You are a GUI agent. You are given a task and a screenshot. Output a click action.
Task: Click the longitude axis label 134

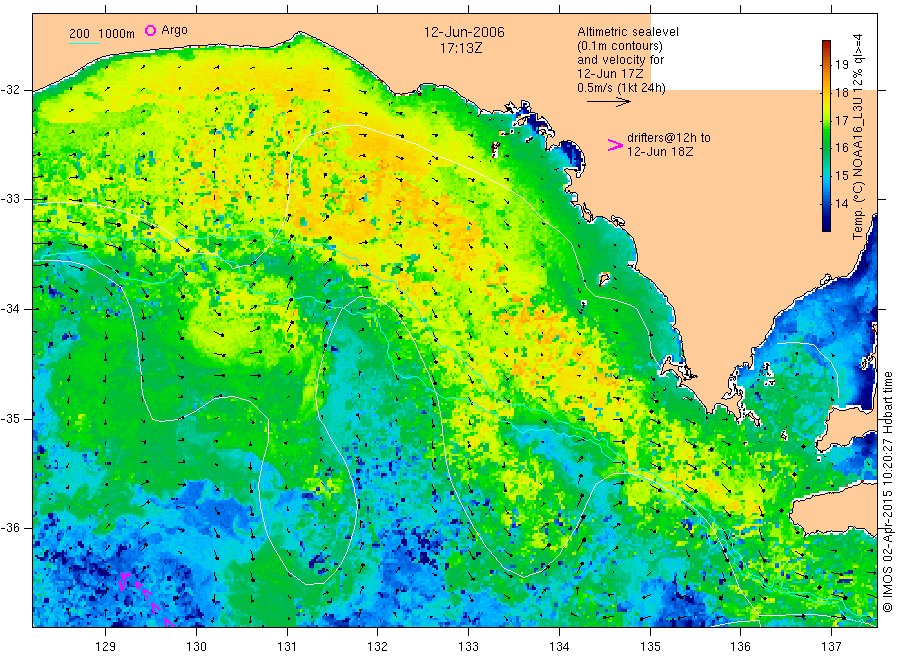click(x=559, y=647)
